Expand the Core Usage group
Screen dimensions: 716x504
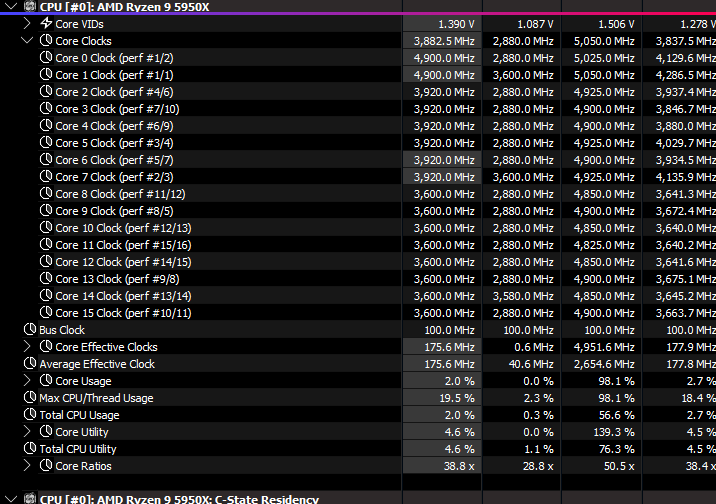pyautogui.click(x=27, y=380)
